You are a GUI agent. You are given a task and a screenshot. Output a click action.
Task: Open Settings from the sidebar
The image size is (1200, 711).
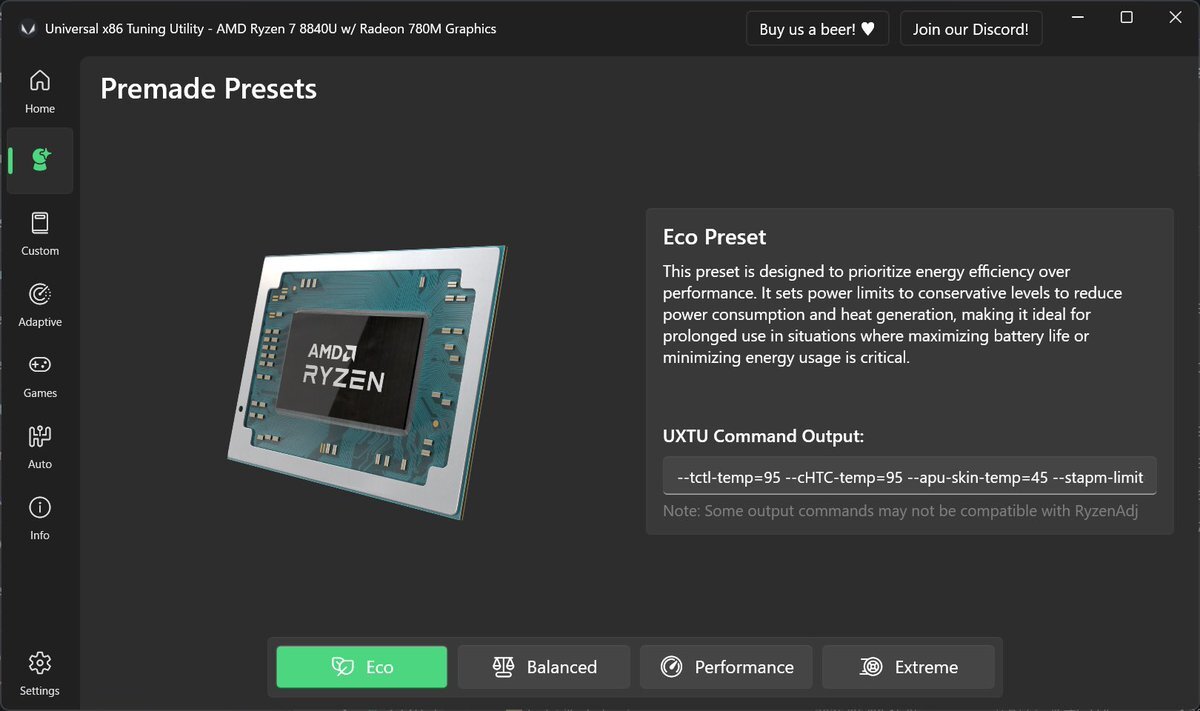[x=40, y=673]
